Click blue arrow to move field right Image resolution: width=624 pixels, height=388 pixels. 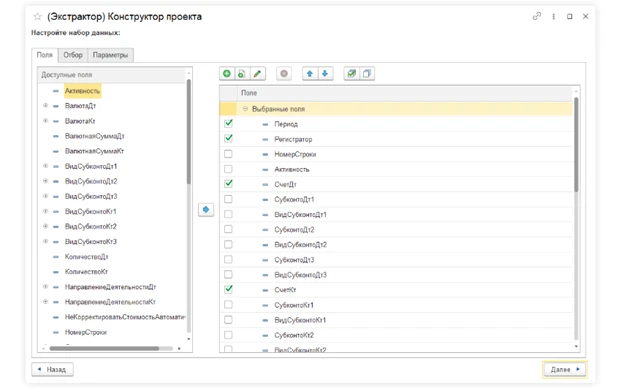point(206,209)
